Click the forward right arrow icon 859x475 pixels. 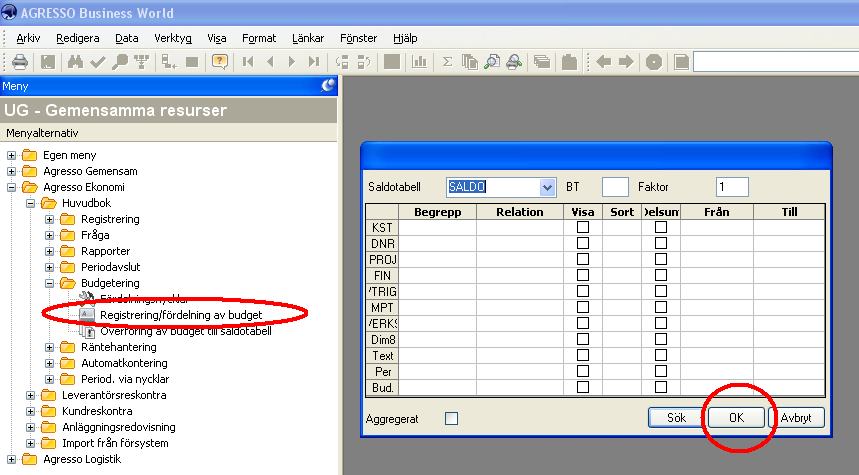pos(626,62)
